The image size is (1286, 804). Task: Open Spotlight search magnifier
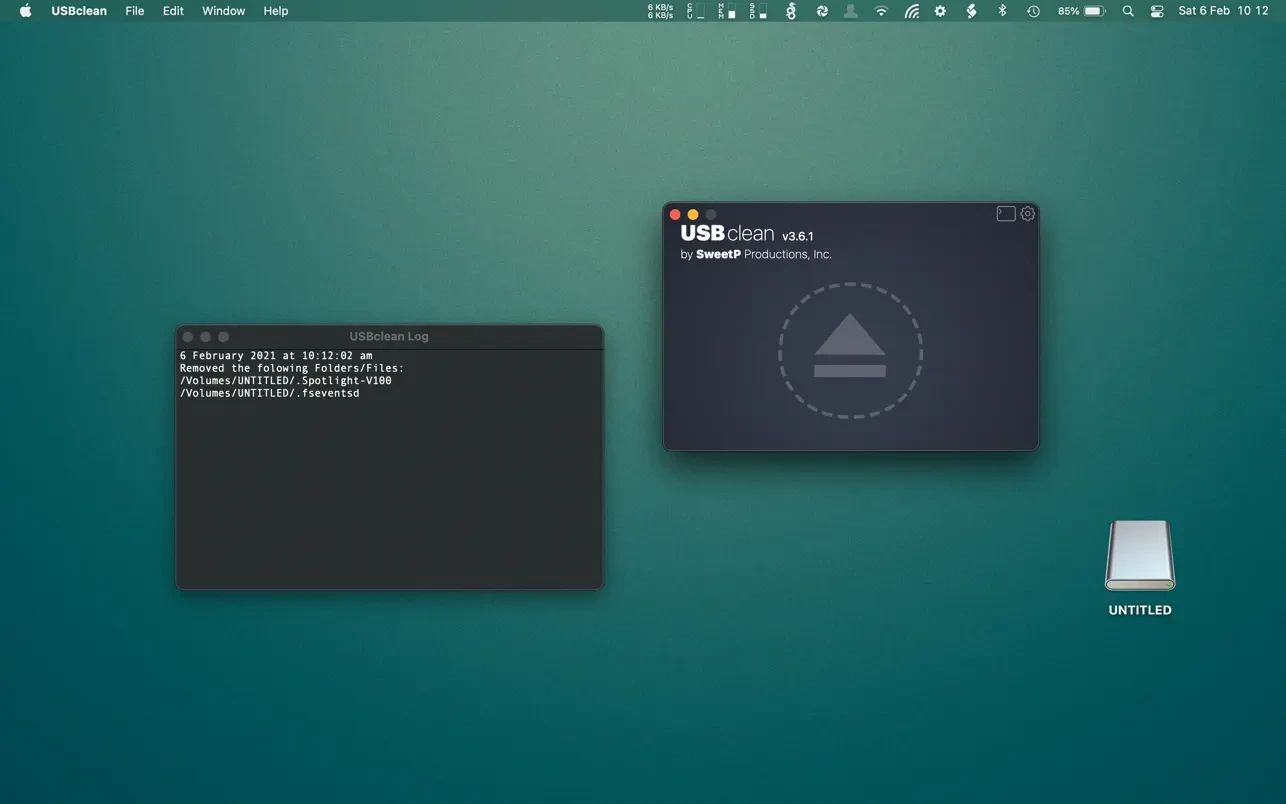(x=1128, y=11)
